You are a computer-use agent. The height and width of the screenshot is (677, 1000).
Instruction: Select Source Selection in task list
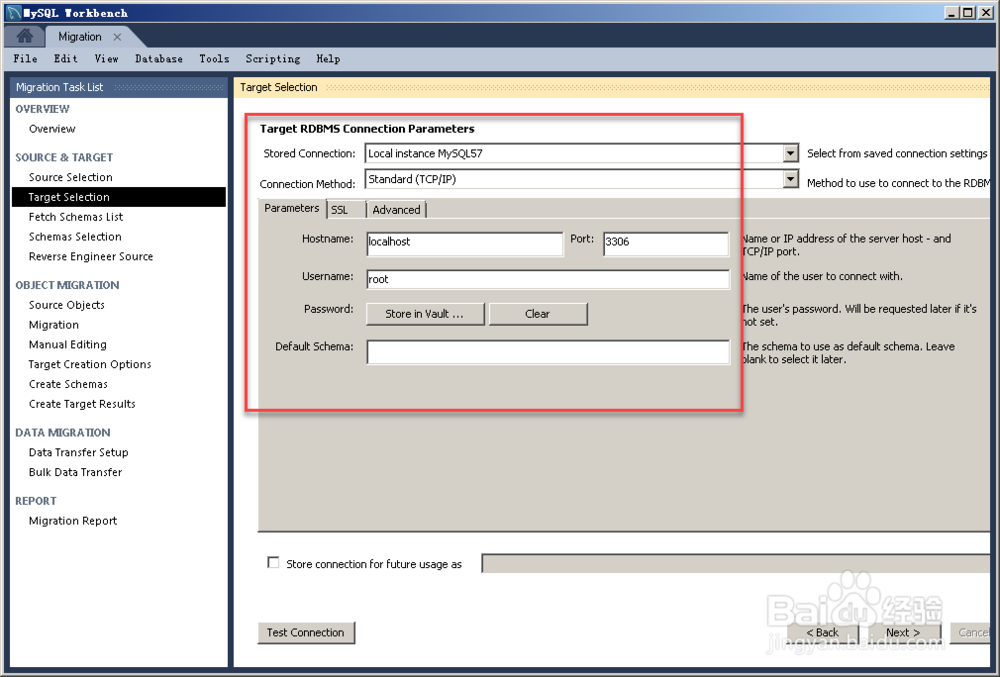click(71, 177)
